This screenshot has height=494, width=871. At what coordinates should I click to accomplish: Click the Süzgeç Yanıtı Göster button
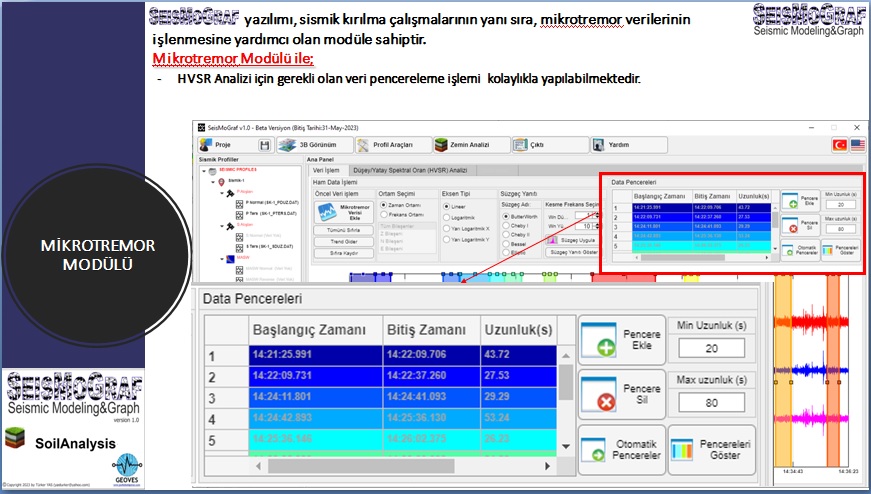(x=572, y=252)
